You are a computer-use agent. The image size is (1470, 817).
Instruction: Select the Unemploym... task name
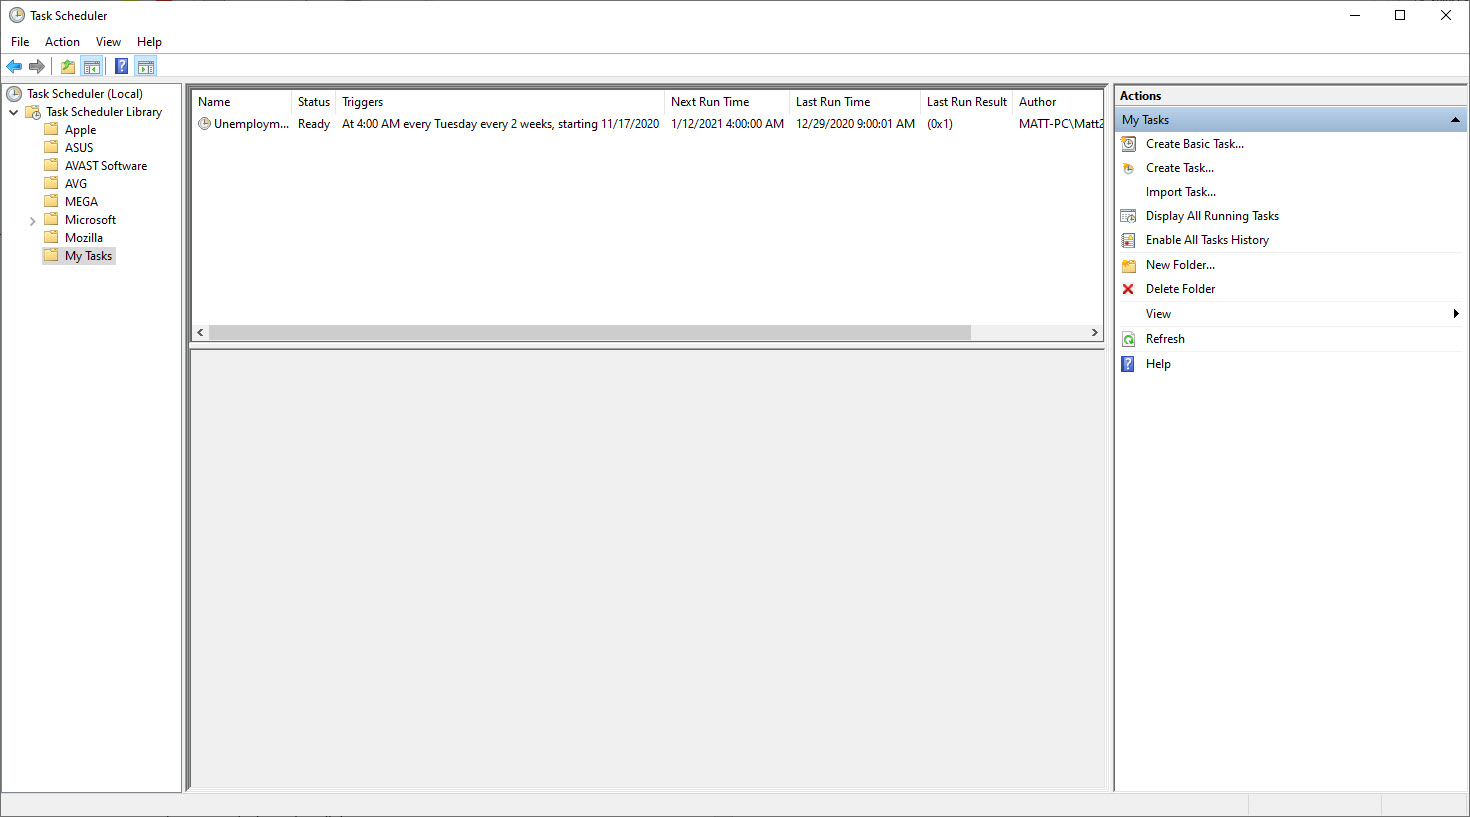pos(251,124)
